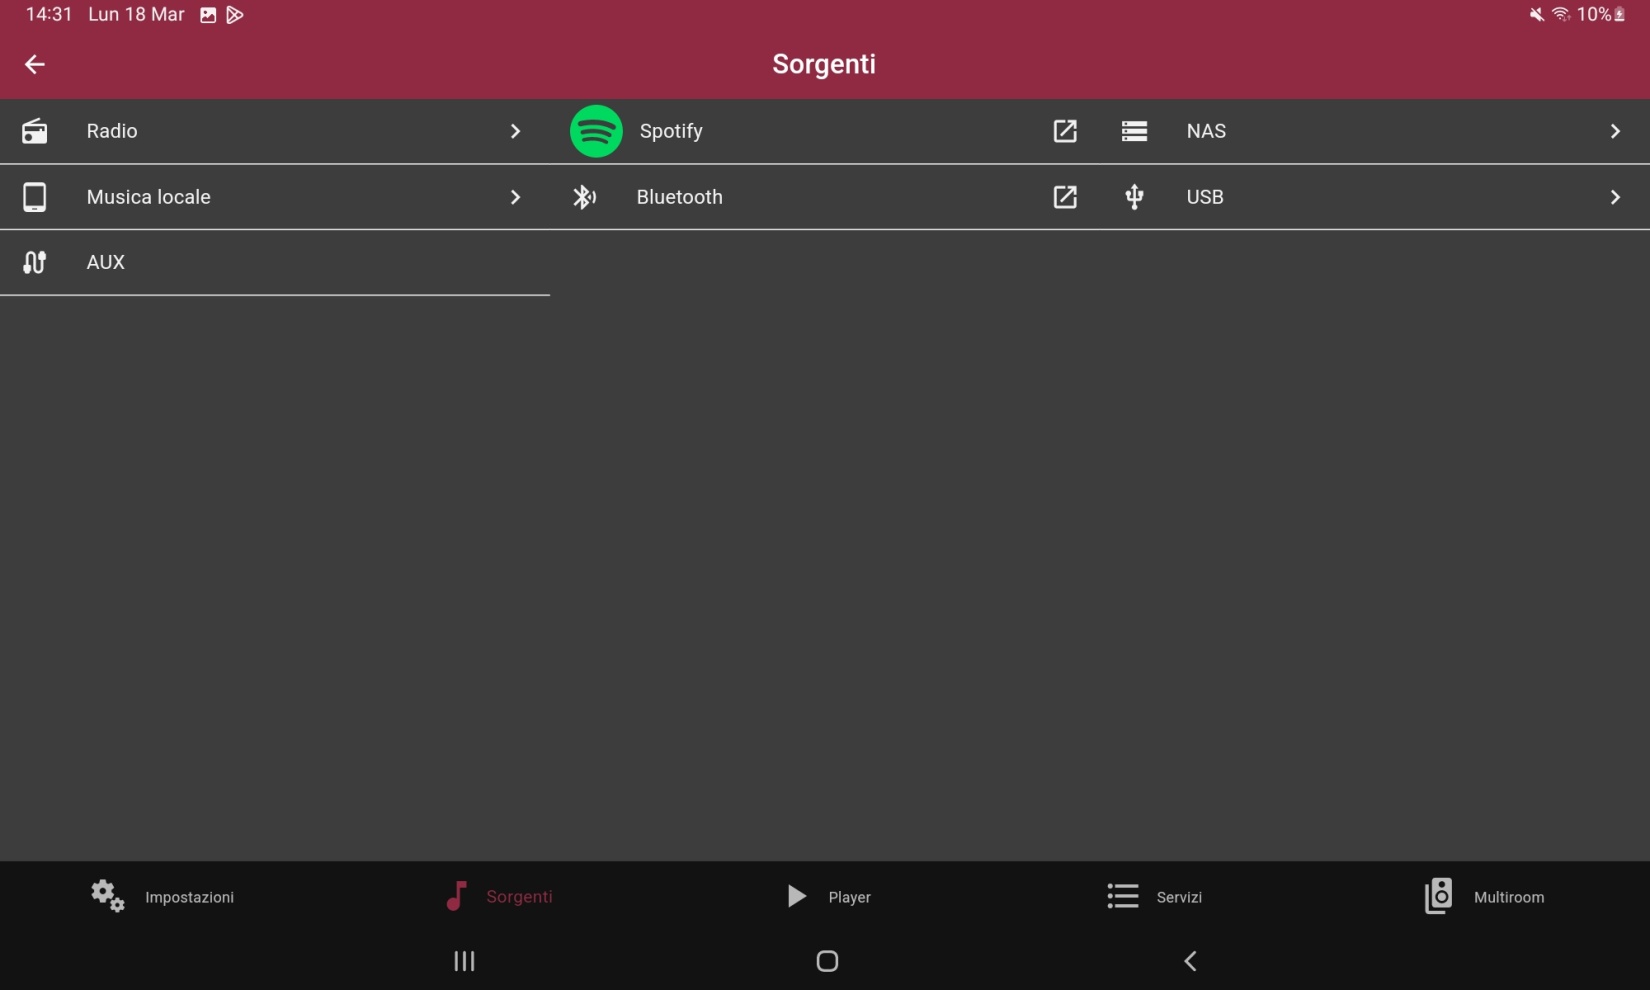Switch to the Impostazioni tab
Screen dimensions: 1650x990
[x=163, y=896]
